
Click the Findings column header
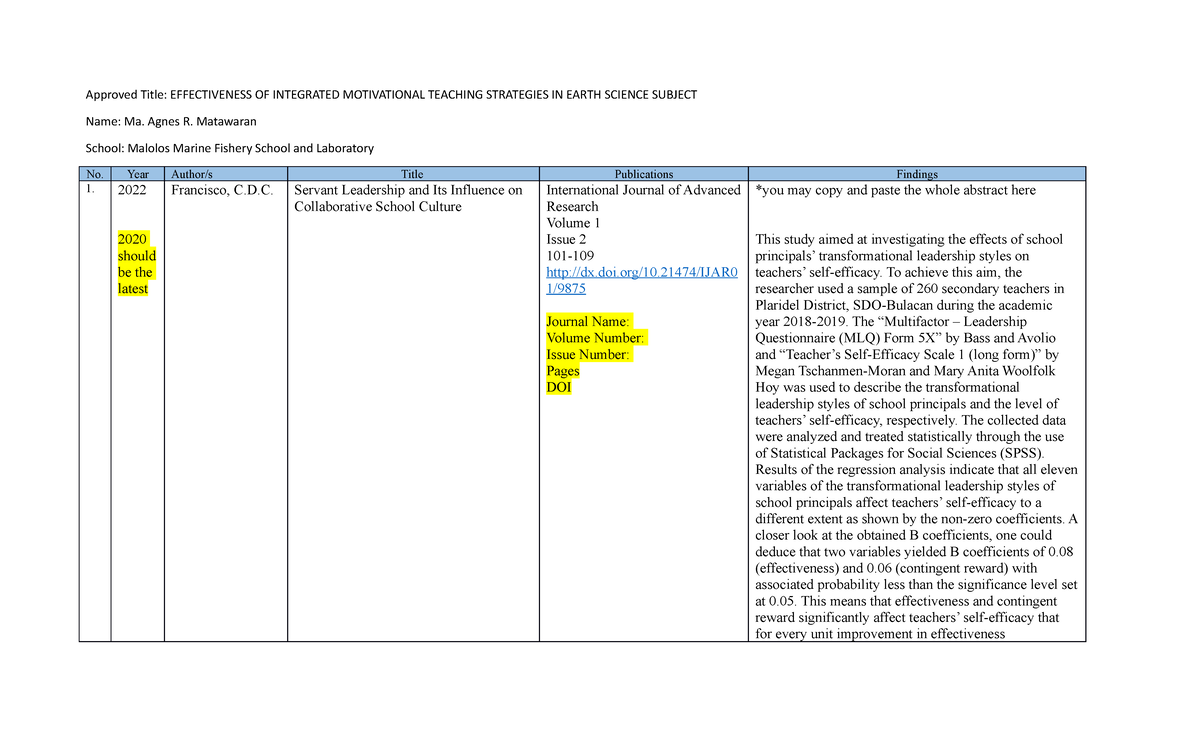pyautogui.click(x=916, y=173)
